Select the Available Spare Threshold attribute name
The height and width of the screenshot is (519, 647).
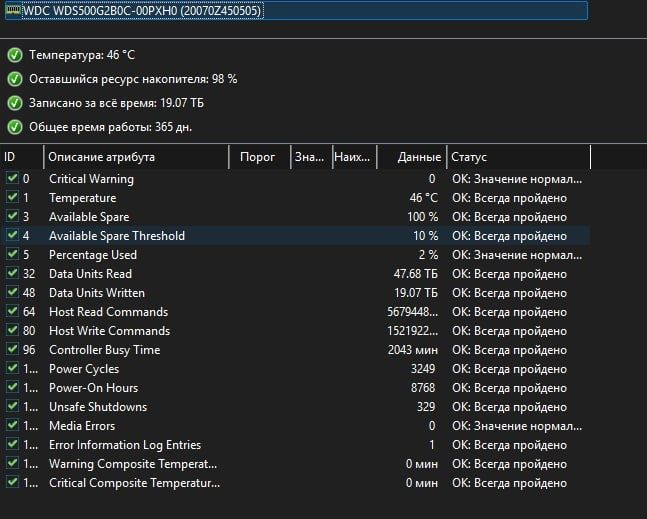tap(117, 236)
